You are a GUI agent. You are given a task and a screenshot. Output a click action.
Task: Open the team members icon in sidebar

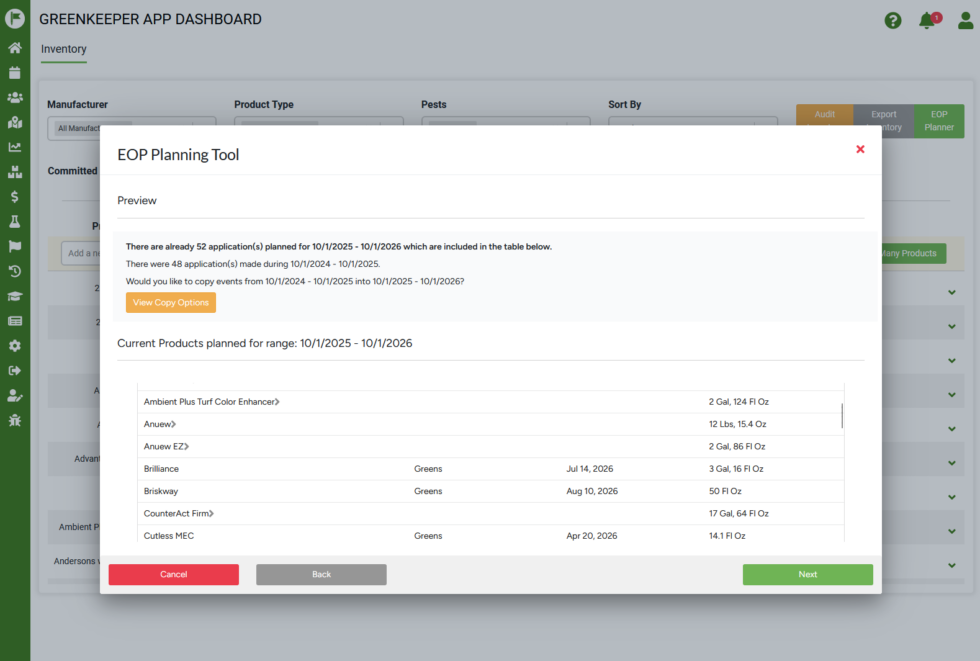pyautogui.click(x=15, y=97)
